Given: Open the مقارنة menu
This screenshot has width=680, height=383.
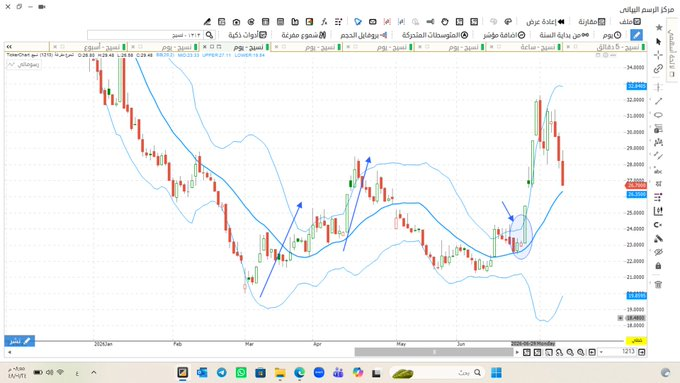Looking at the screenshot, I should click(x=592, y=22).
